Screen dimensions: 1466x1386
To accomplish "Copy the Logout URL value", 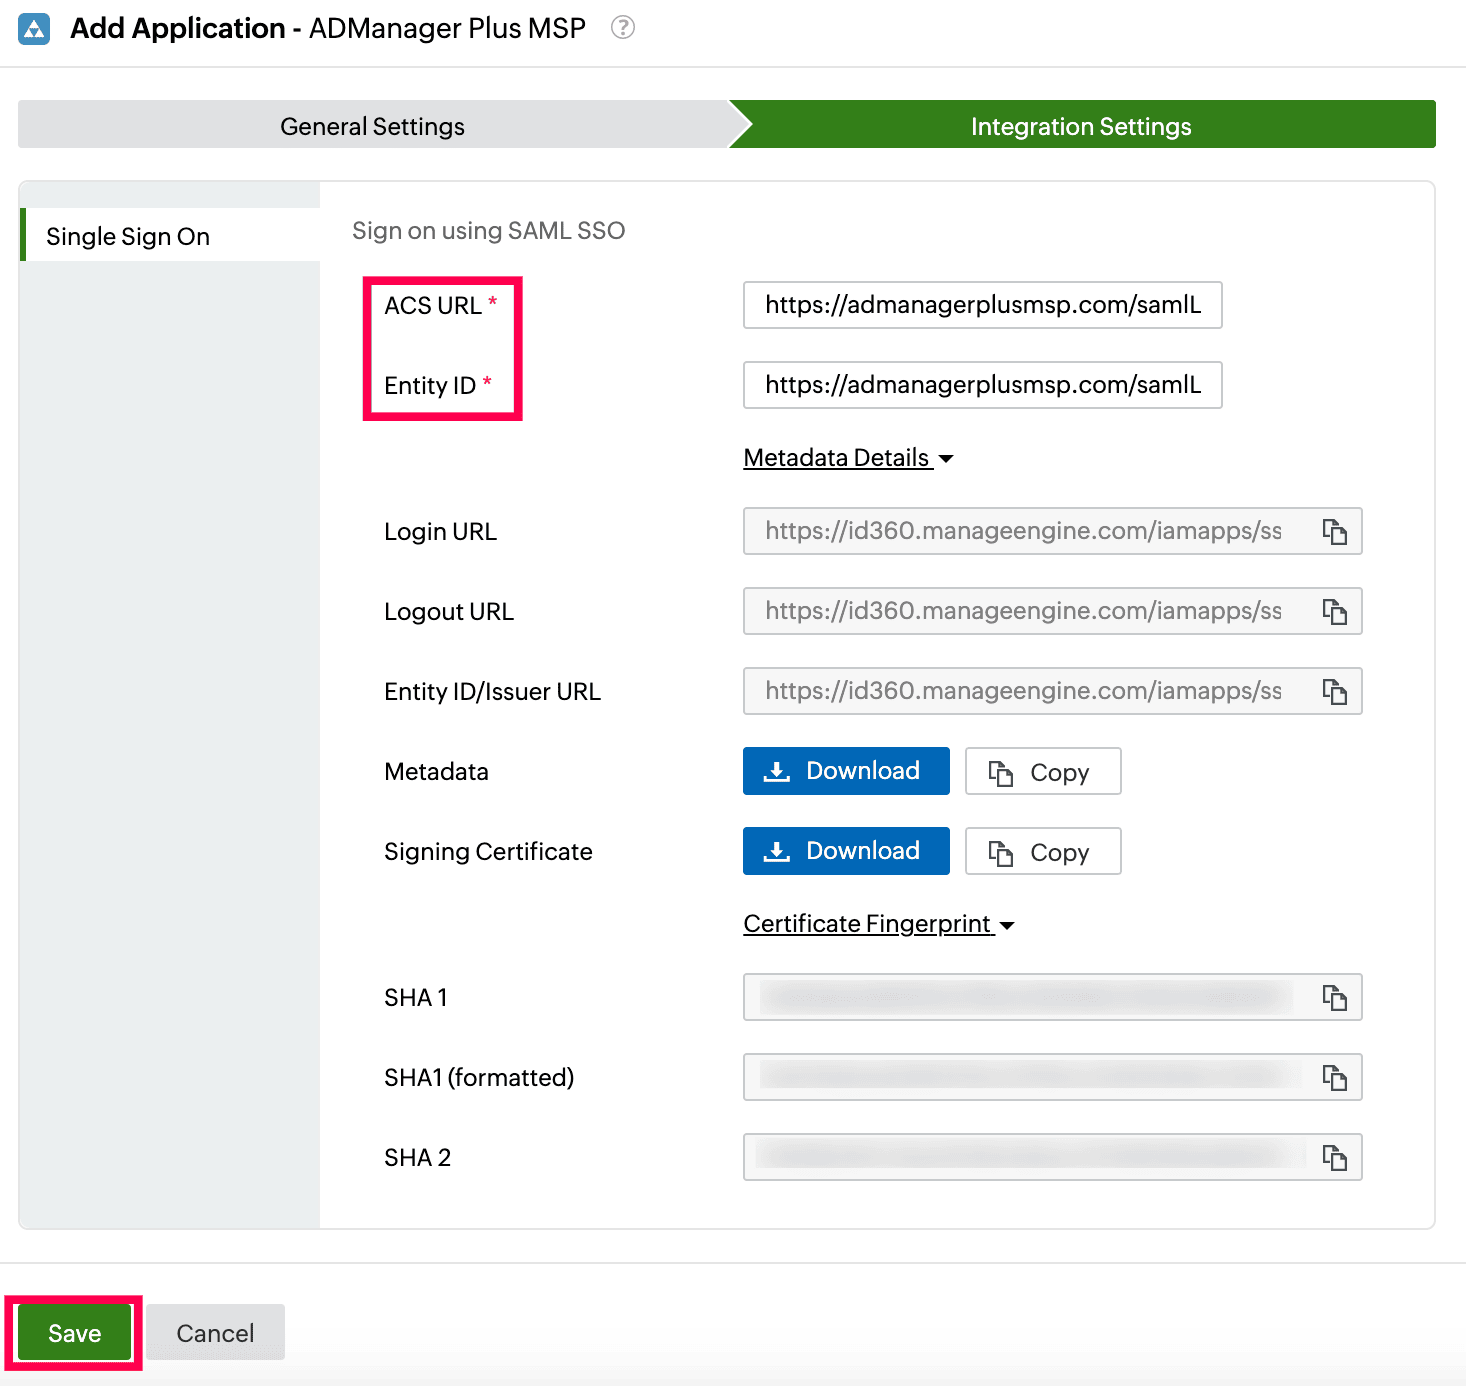I will (1335, 611).
